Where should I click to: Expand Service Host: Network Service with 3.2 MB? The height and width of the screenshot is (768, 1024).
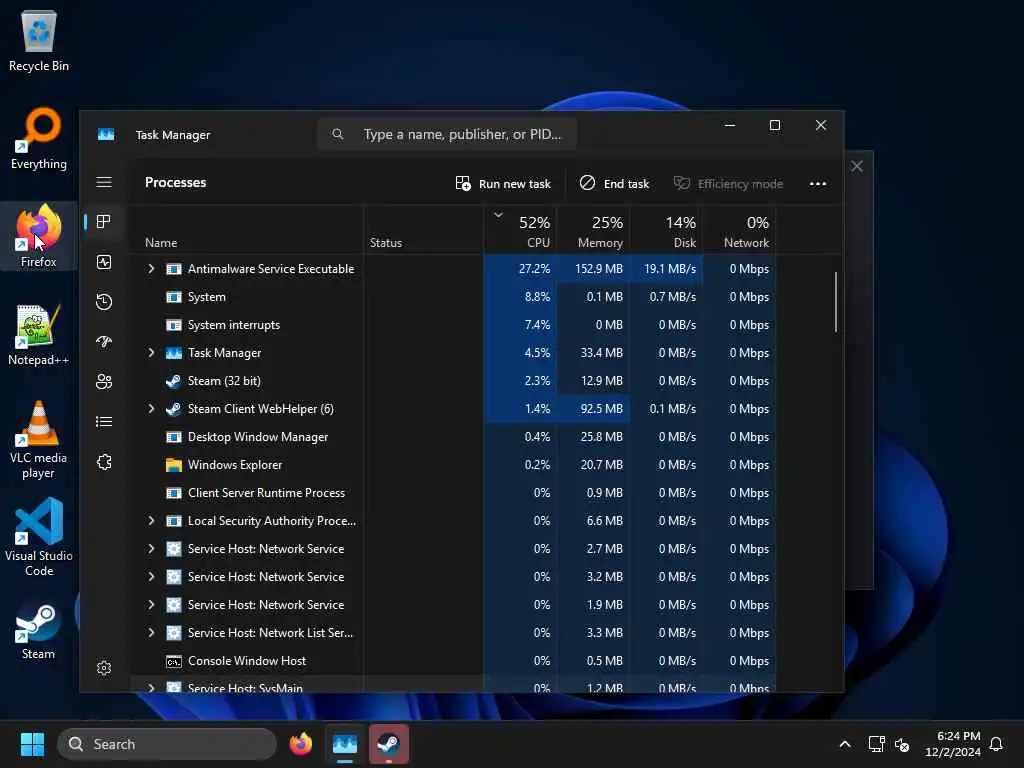pos(151,577)
